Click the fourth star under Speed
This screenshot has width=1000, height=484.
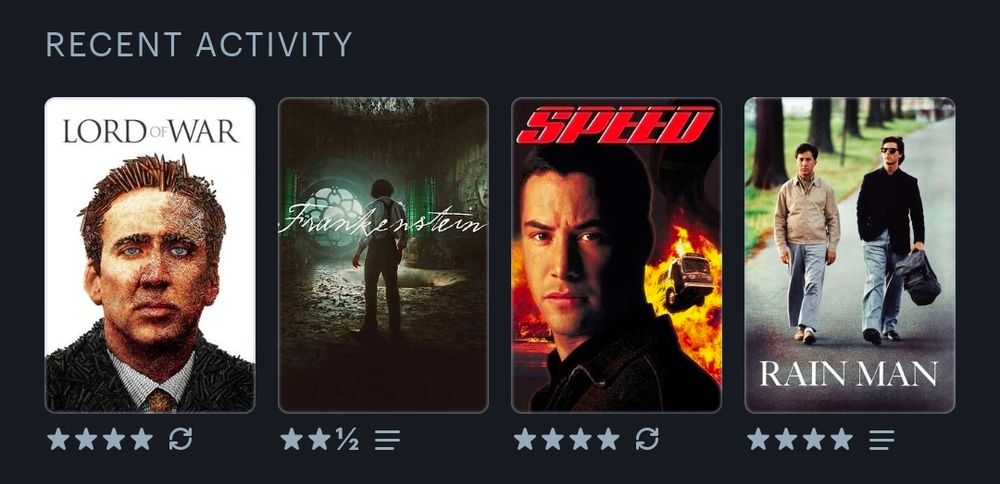click(608, 439)
